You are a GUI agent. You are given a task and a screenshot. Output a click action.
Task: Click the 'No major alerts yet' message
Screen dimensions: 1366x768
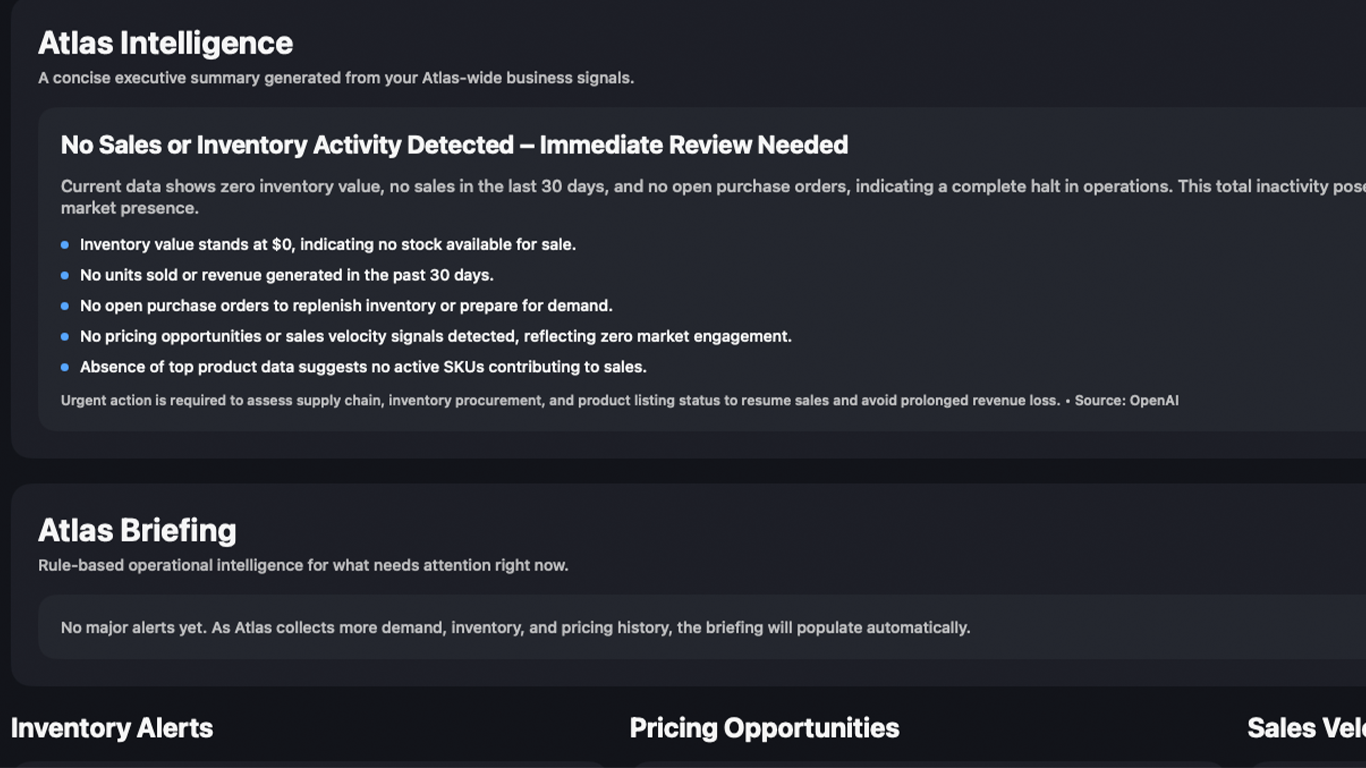click(x=515, y=628)
